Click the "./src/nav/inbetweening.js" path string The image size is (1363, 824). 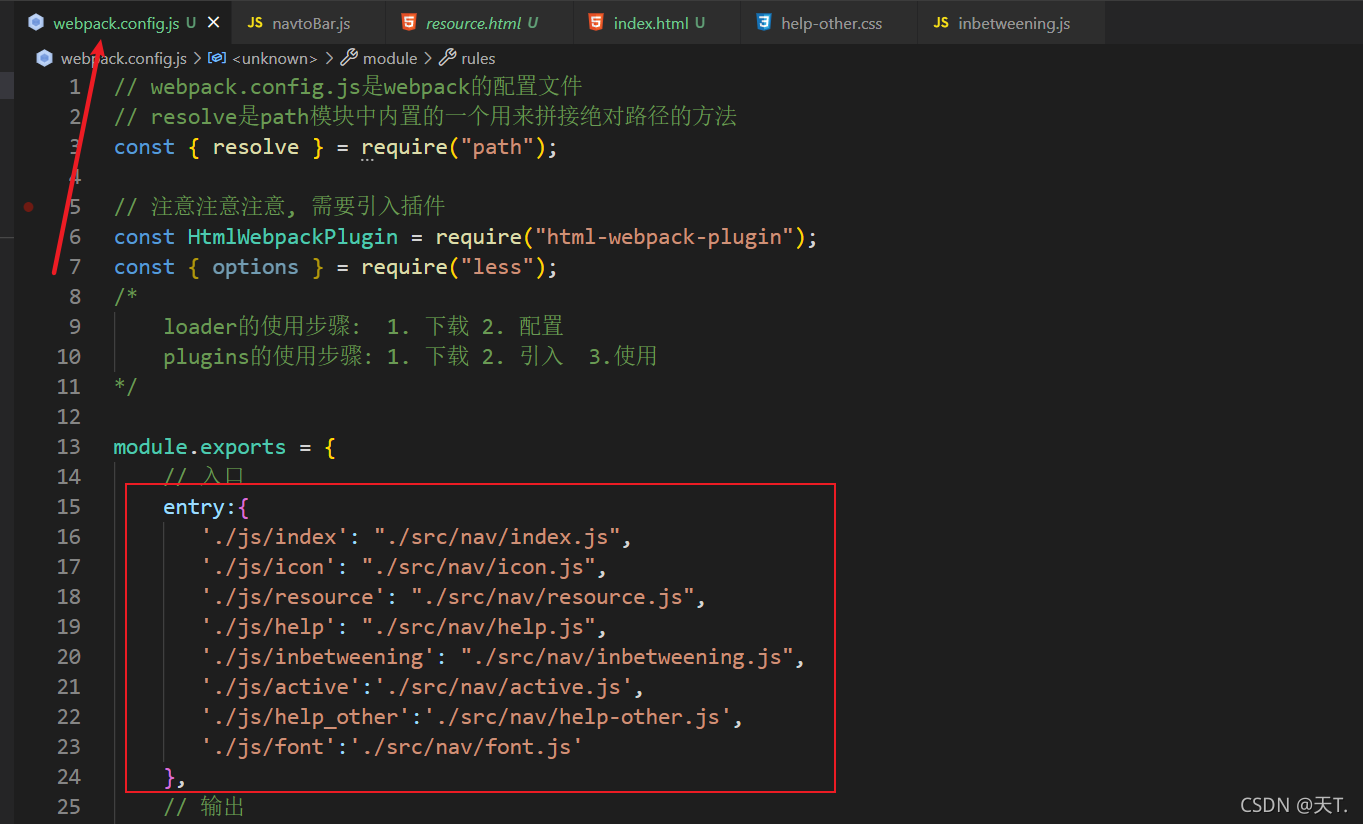tap(627, 657)
